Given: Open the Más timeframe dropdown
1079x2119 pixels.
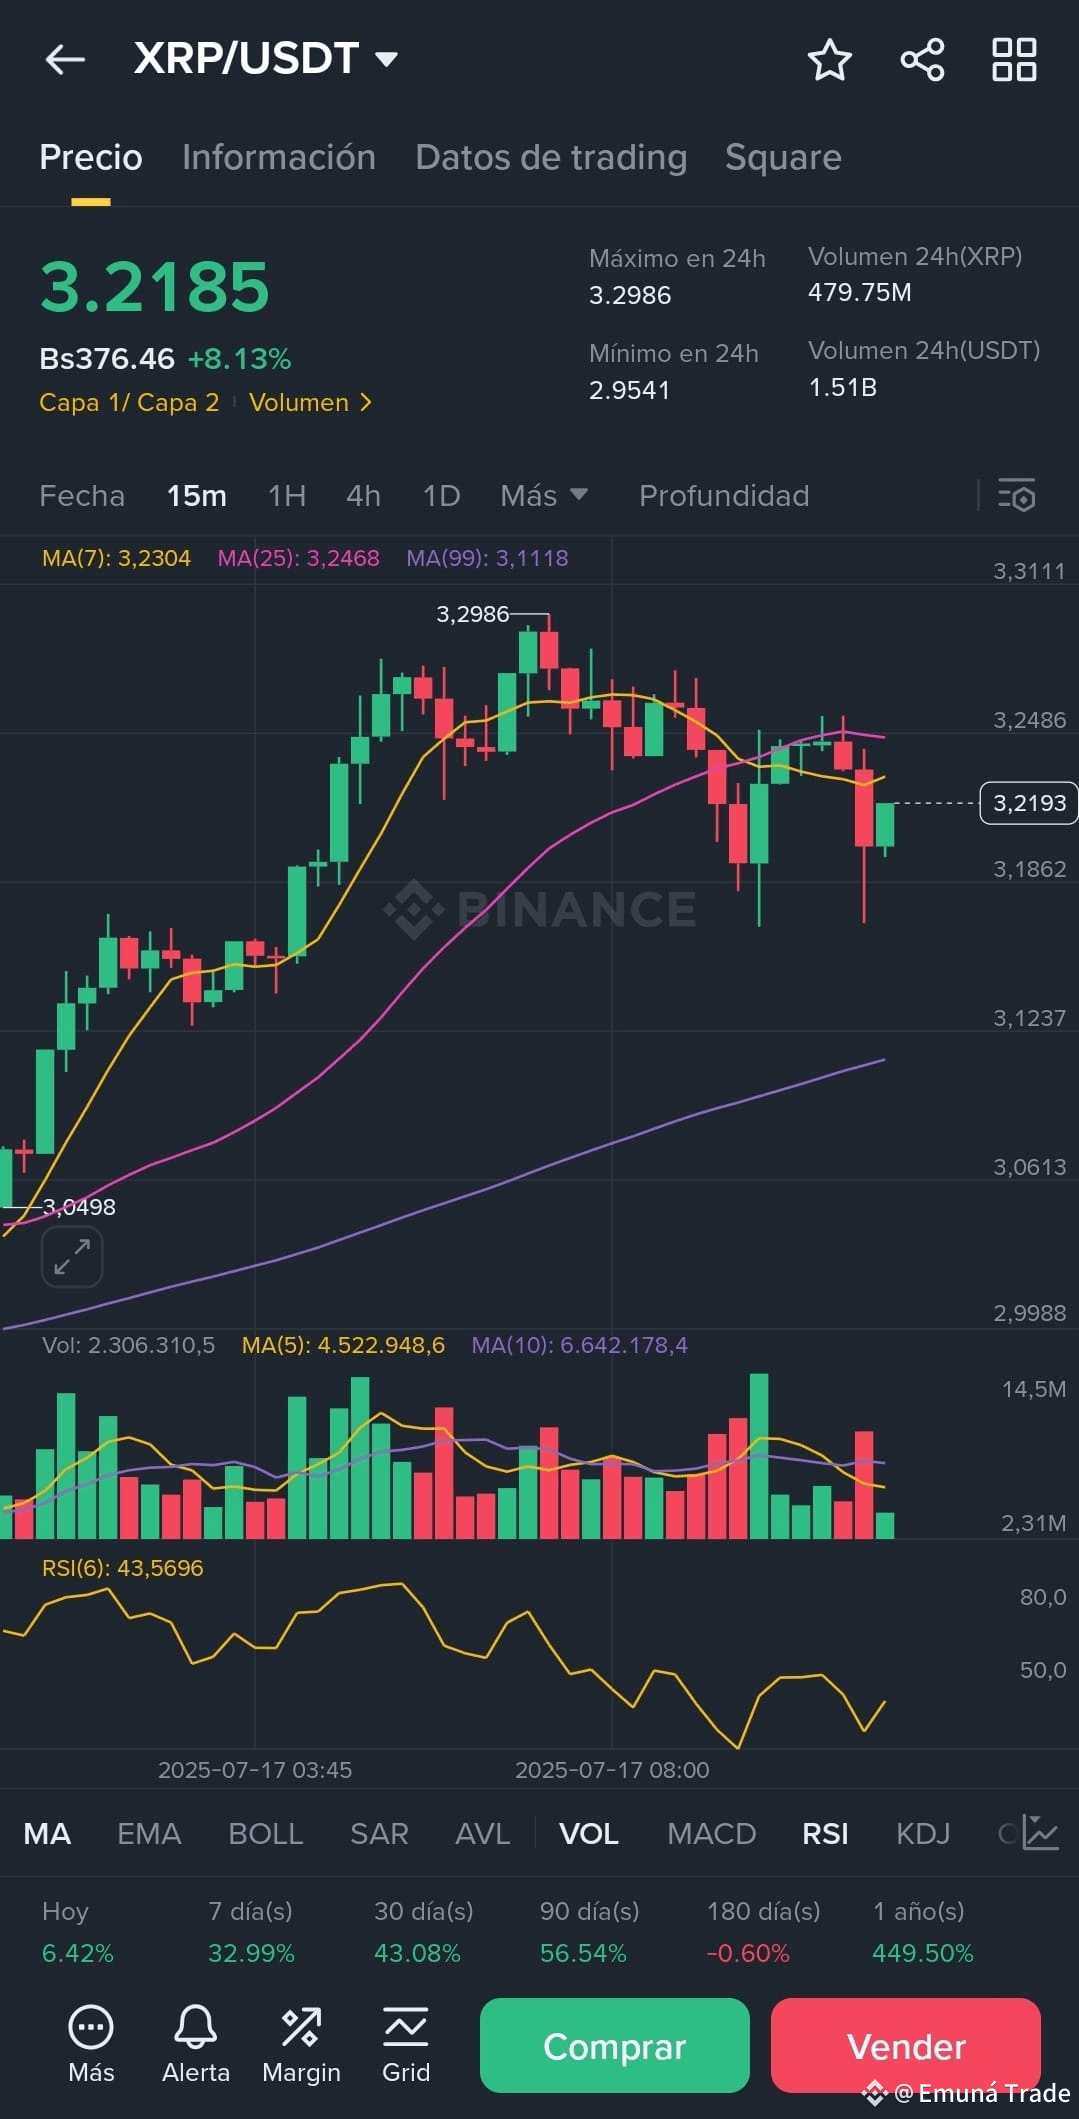Looking at the screenshot, I should tap(544, 495).
